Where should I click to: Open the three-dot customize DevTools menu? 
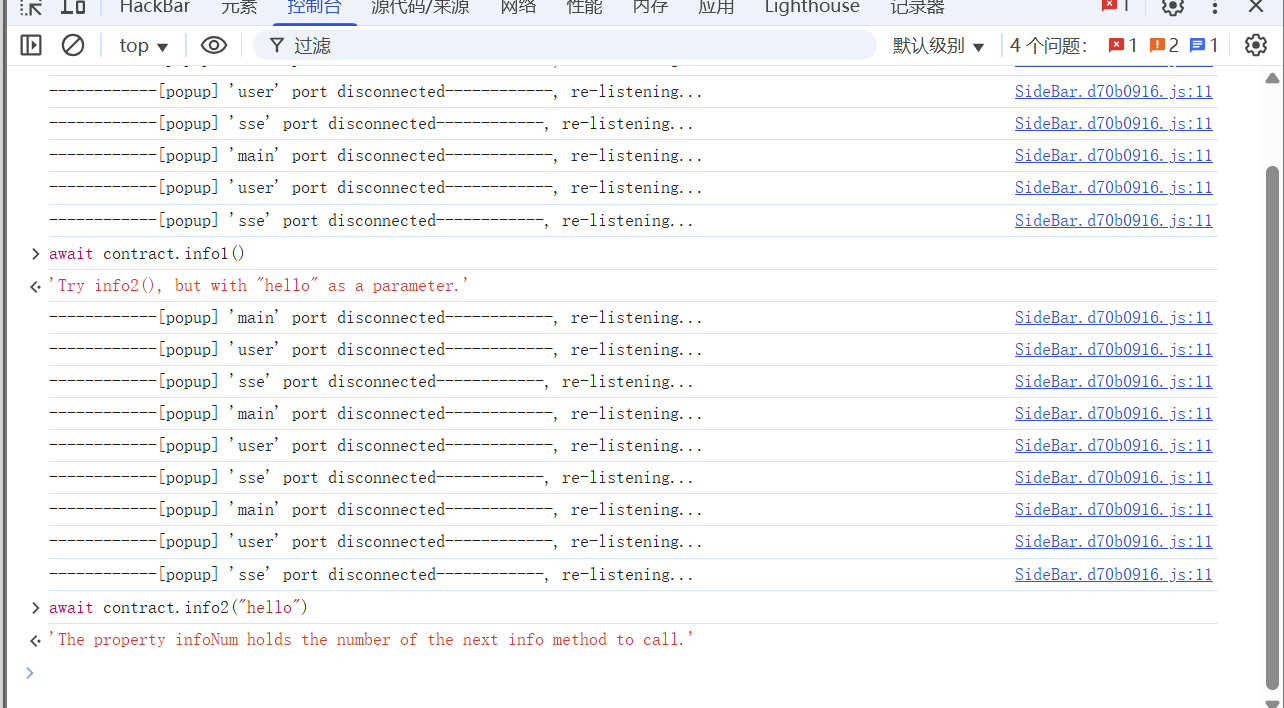coord(1215,7)
